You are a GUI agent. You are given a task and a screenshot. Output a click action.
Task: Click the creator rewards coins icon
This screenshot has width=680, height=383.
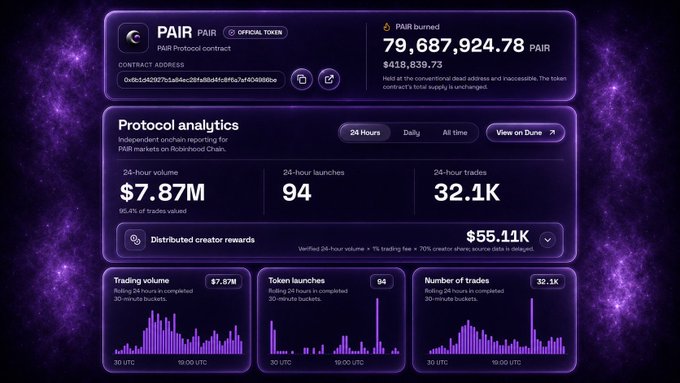pyautogui.click(x=135, y=240)
